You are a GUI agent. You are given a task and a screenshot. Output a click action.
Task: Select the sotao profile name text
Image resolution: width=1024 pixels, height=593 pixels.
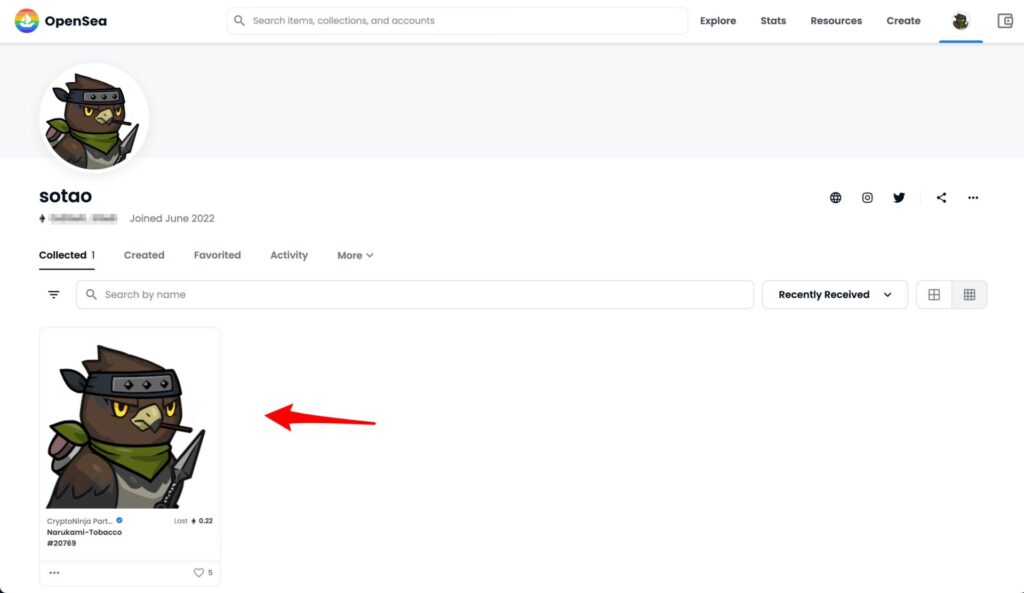[65, 196]
